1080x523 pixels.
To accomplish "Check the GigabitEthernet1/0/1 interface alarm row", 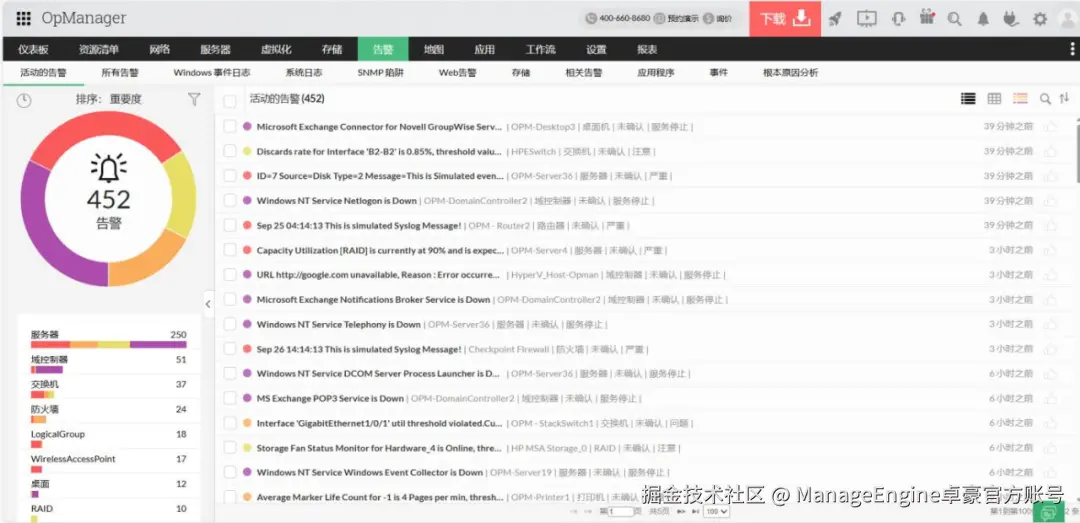I will tap(230, 422).
